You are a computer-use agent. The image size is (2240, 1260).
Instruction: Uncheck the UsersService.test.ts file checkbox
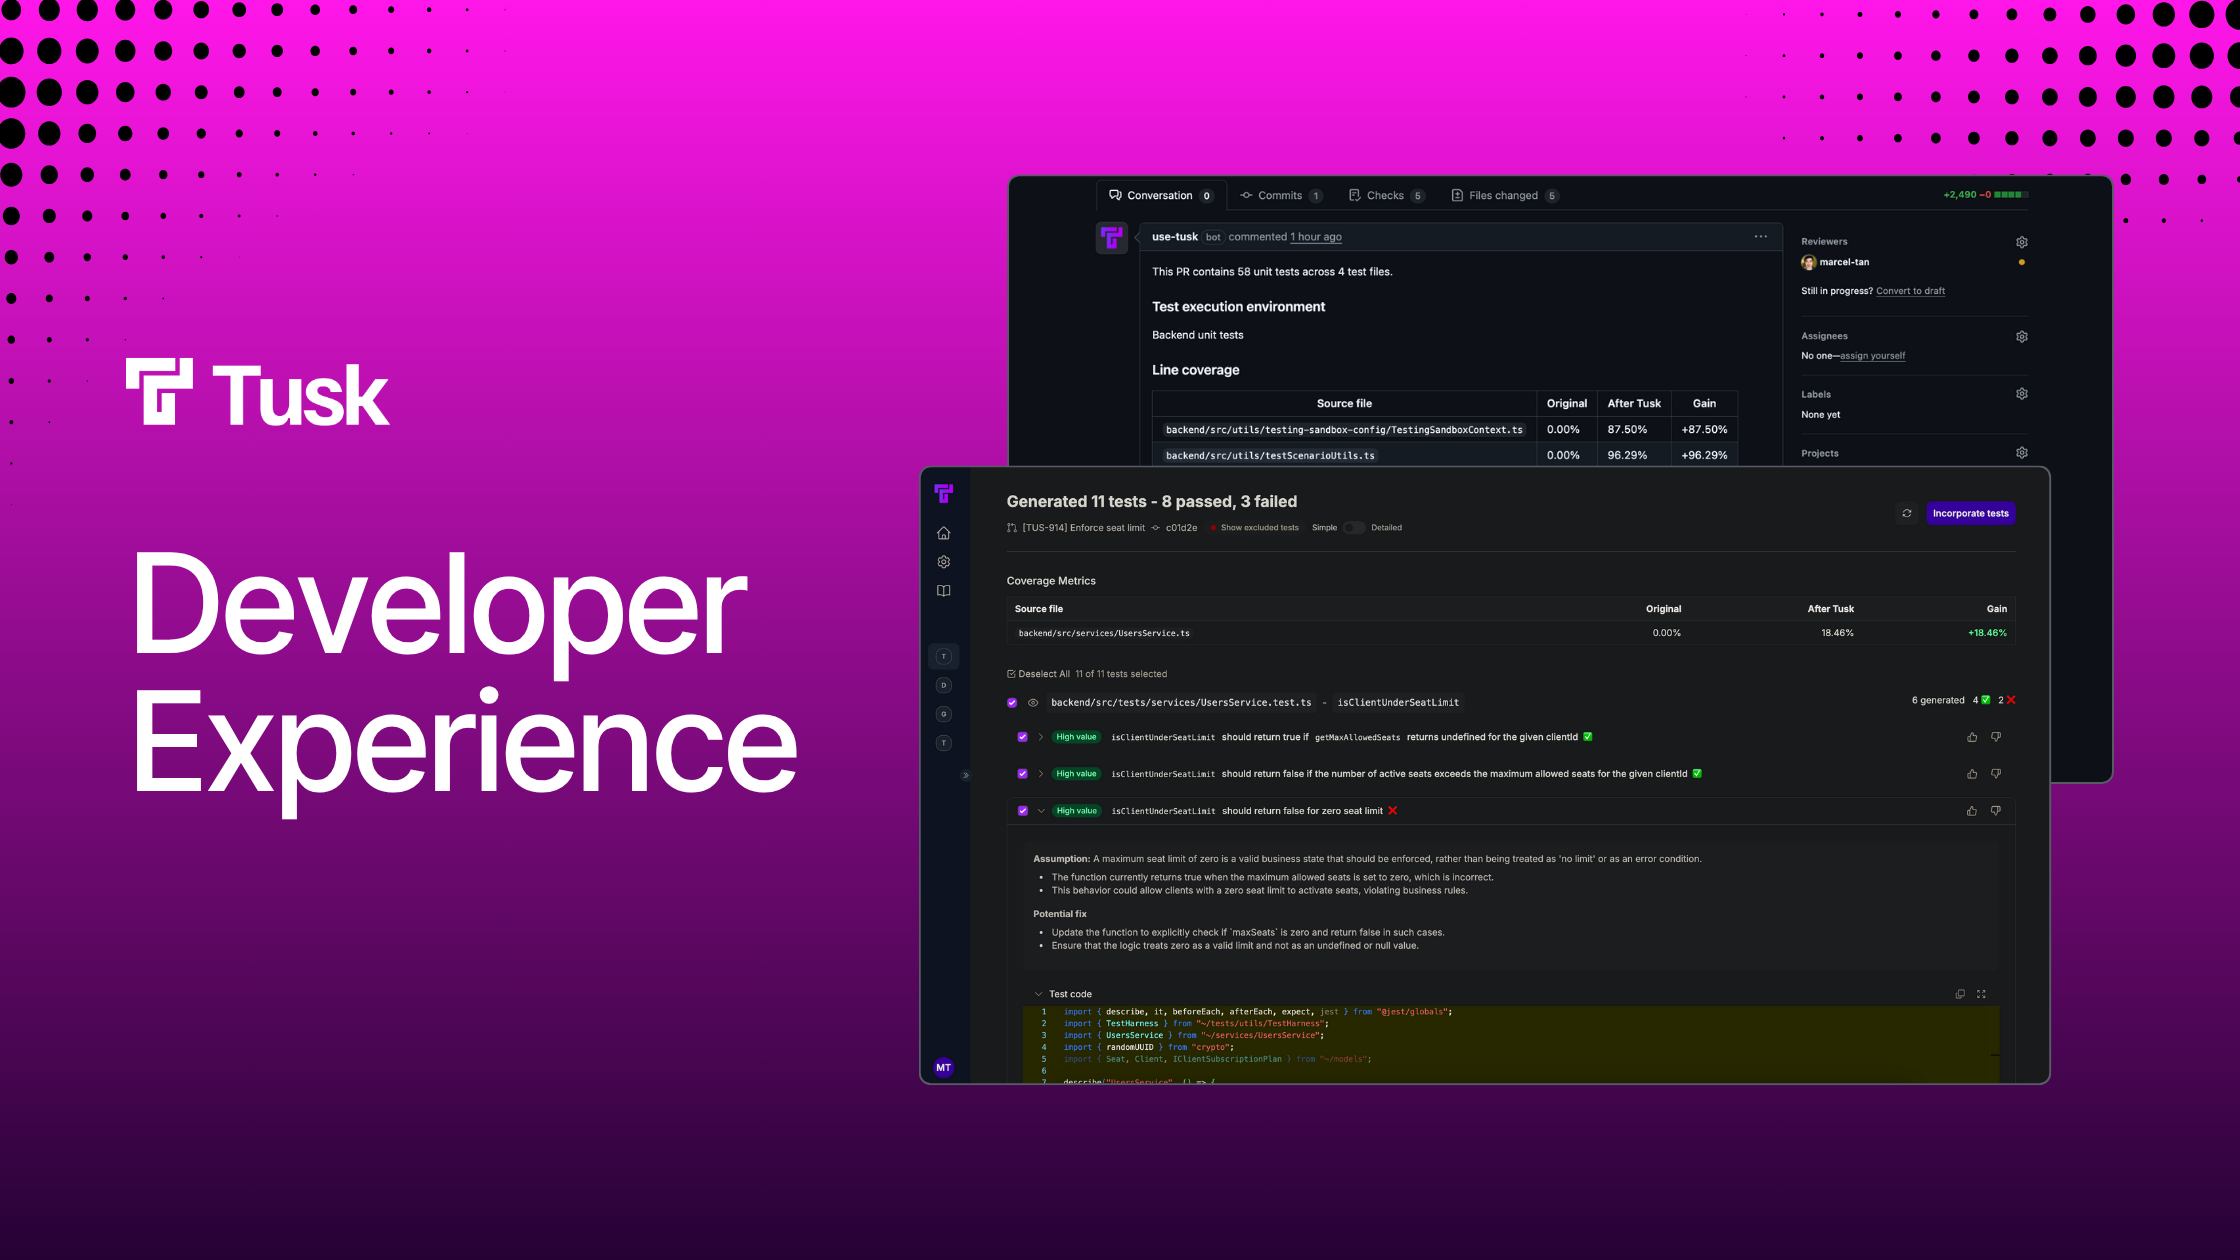click(x=1012, y=703)
